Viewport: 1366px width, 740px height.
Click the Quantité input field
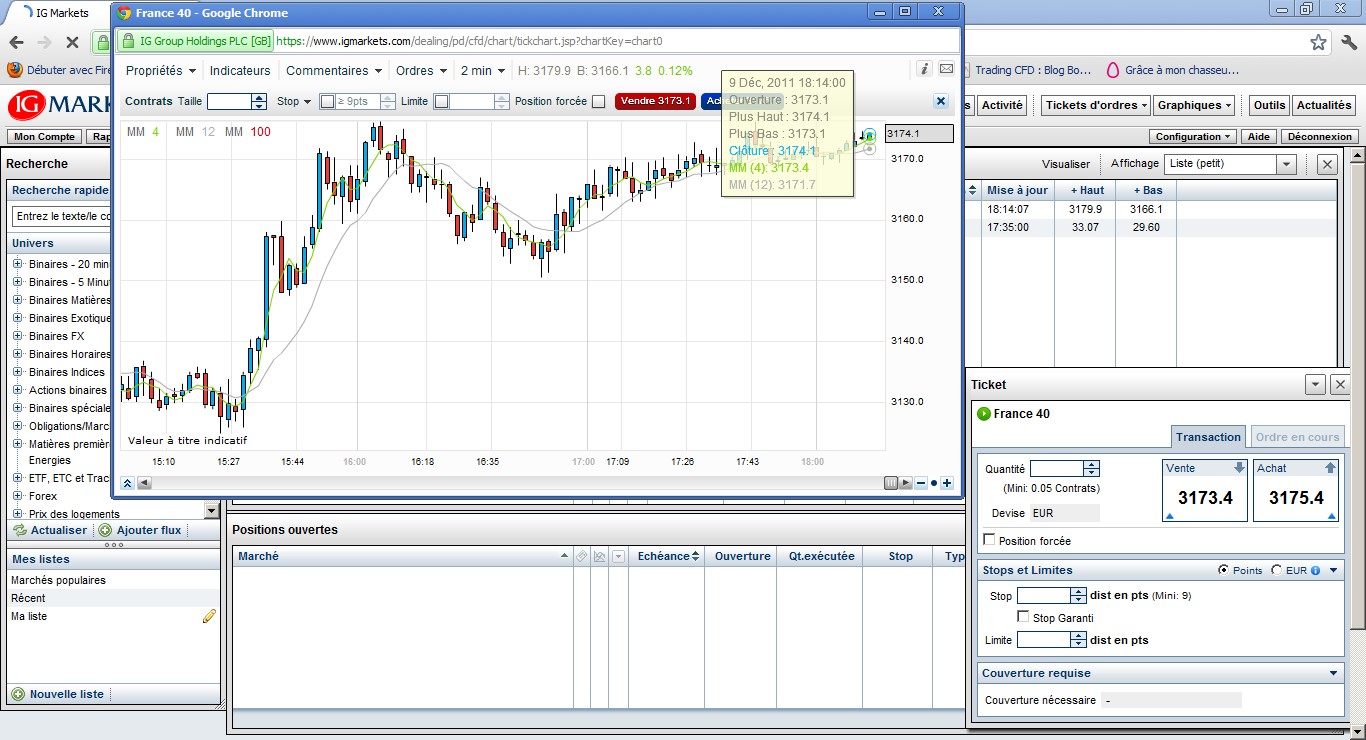[1057, 468]
